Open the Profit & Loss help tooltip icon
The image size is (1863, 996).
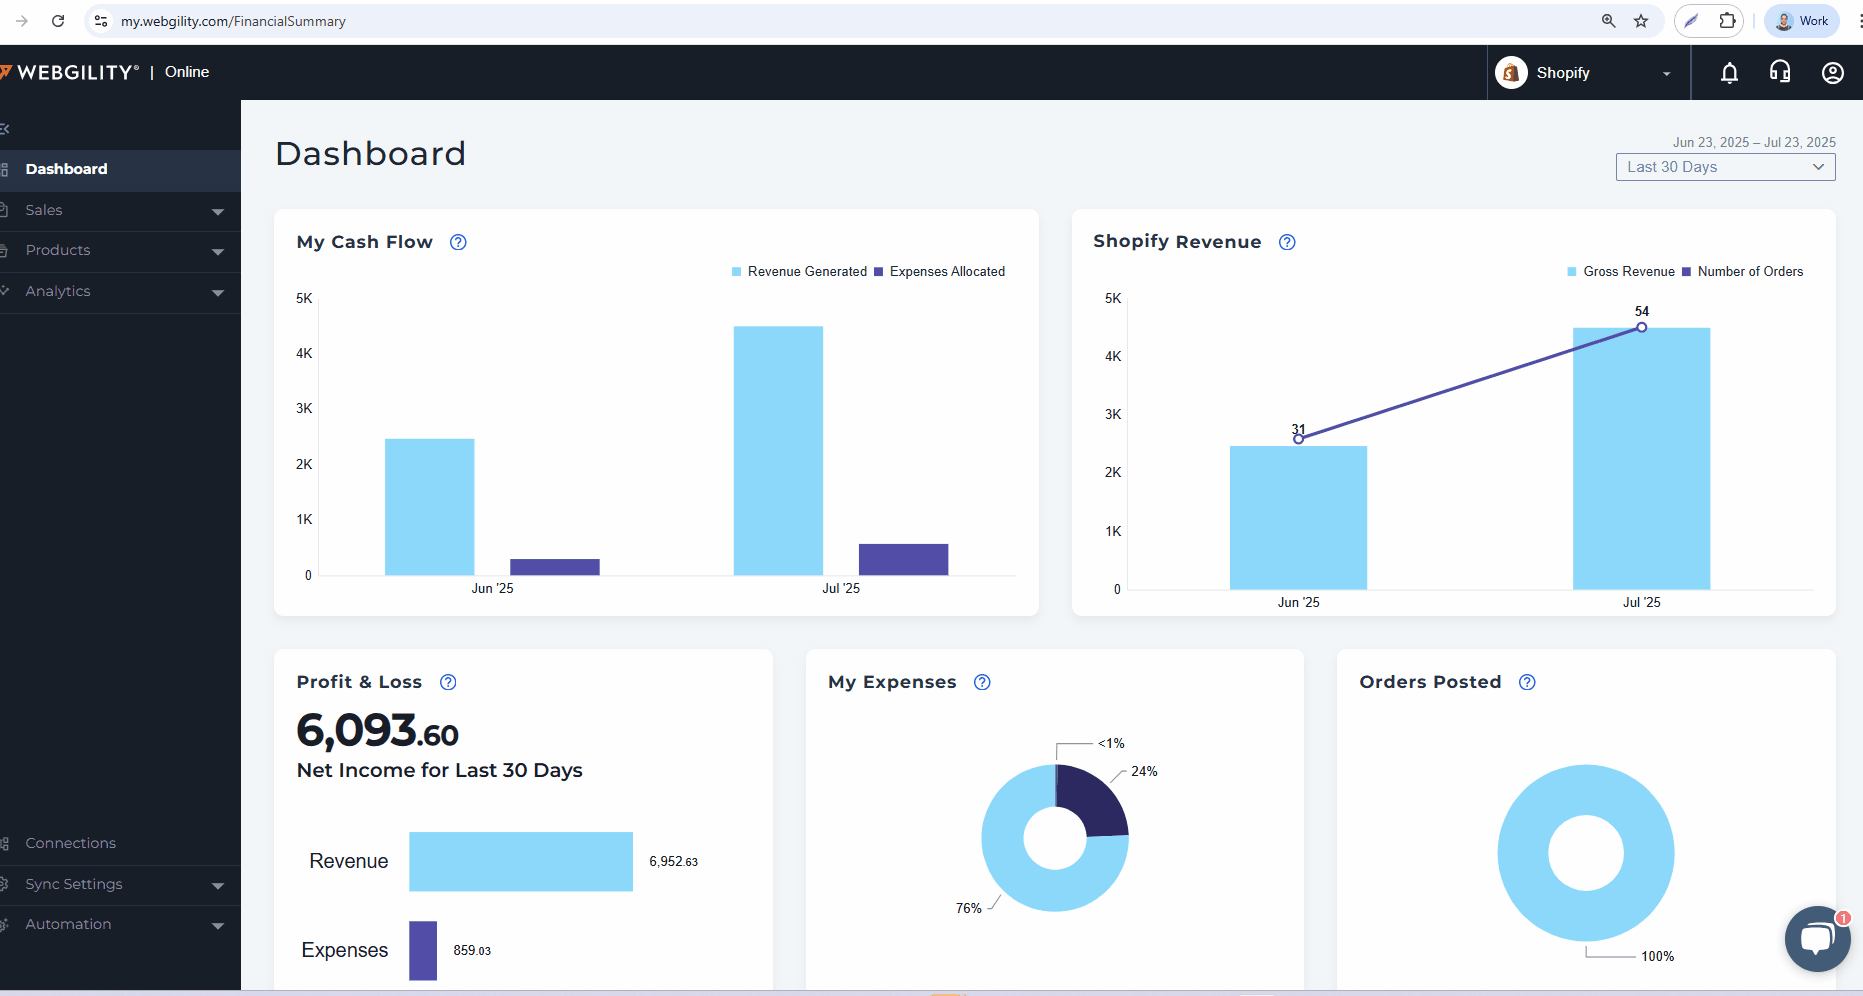click(448, 682)
